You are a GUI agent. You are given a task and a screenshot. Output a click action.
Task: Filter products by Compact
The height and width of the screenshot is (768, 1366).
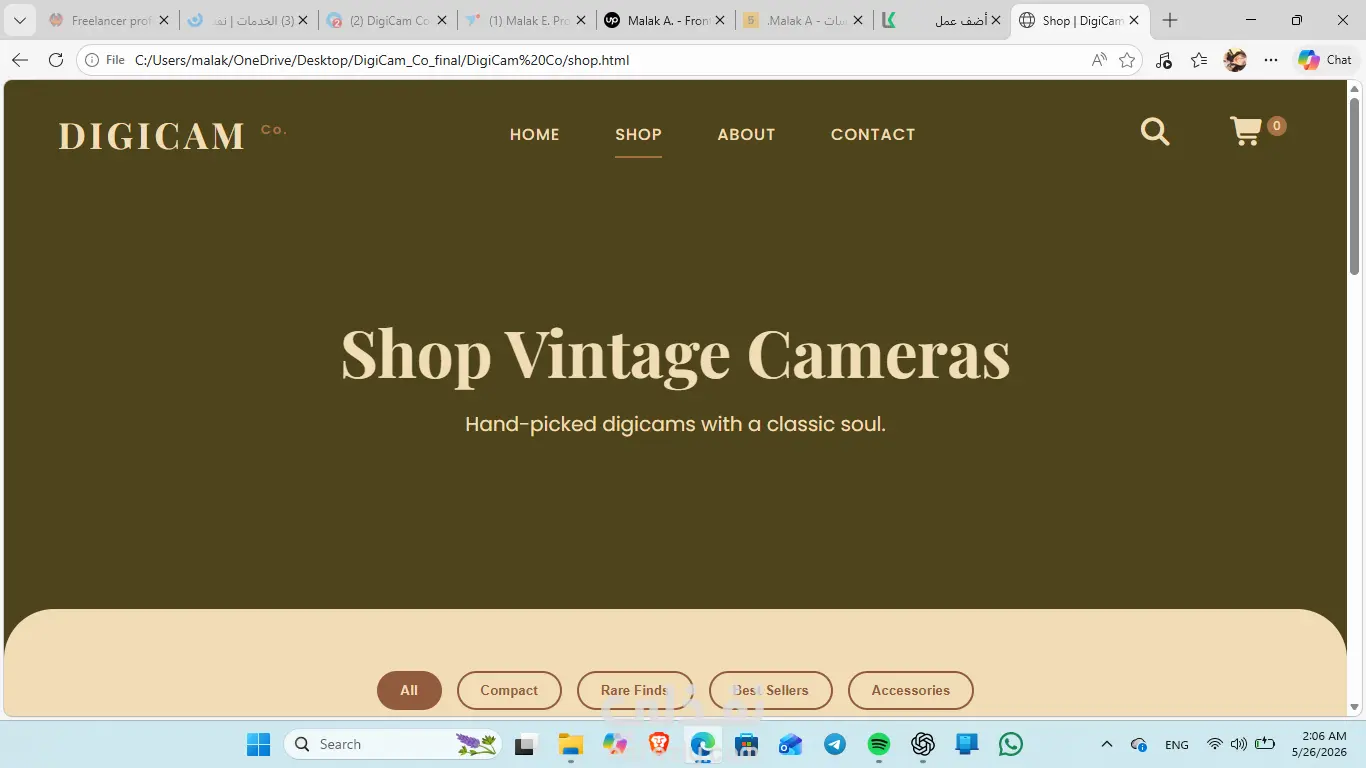click(509, 690)
